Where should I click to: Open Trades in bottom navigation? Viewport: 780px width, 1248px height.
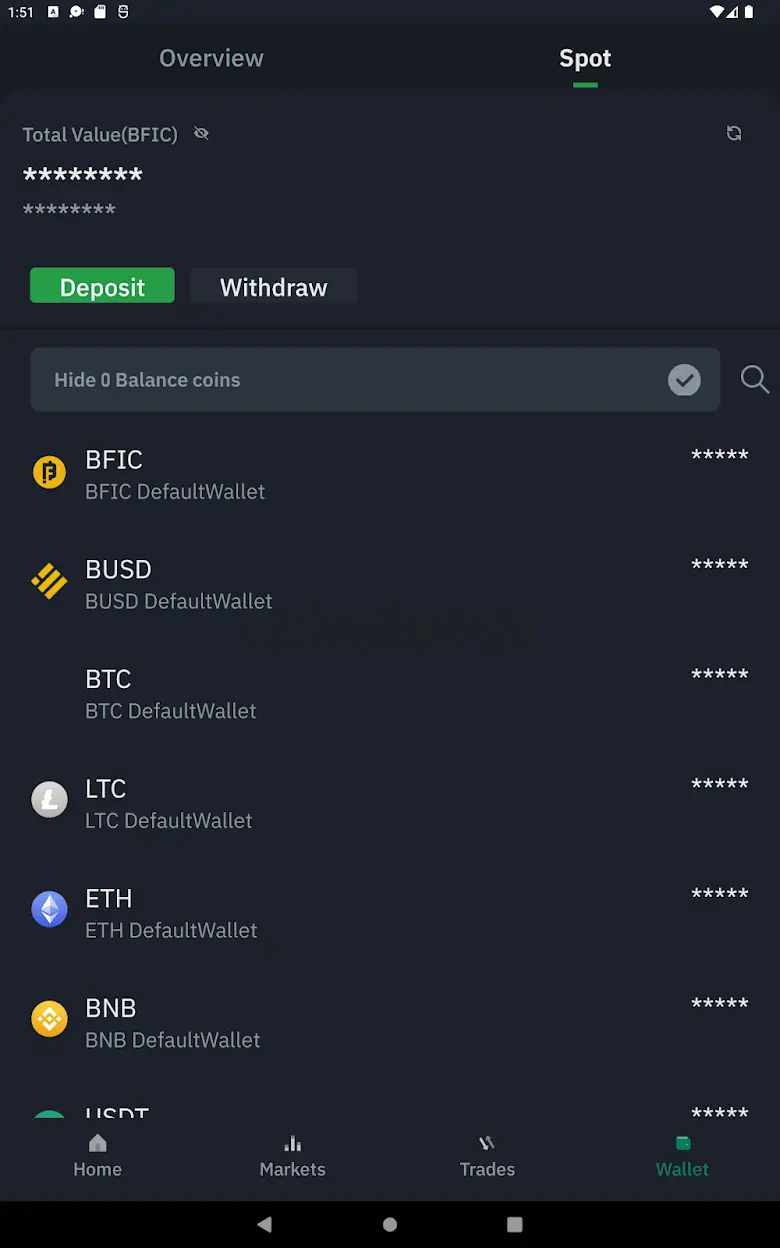pyautogui.click(x=487, y=1156)
